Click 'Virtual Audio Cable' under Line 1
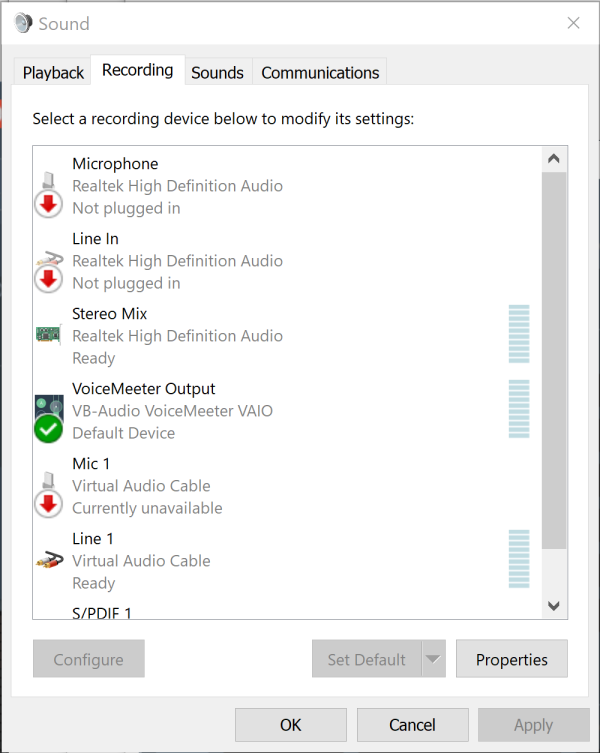 pos(141,561)
